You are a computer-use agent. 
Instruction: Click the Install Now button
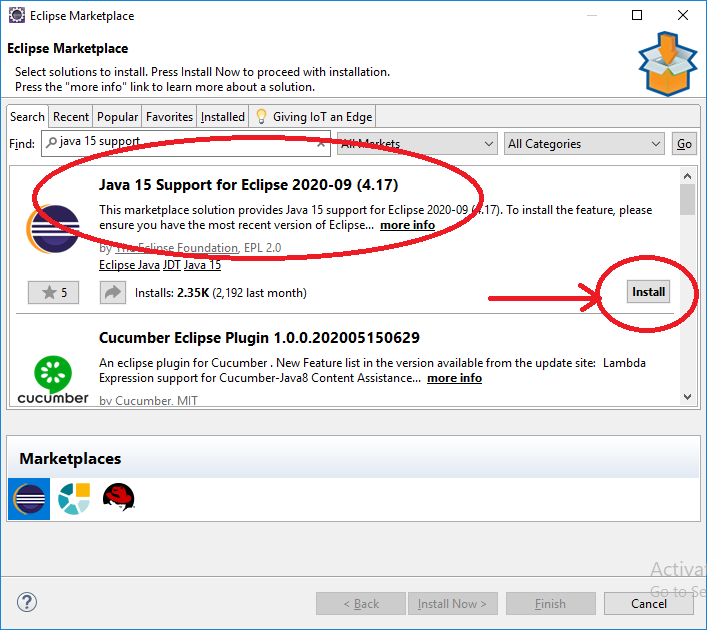(x=452, y=604)
